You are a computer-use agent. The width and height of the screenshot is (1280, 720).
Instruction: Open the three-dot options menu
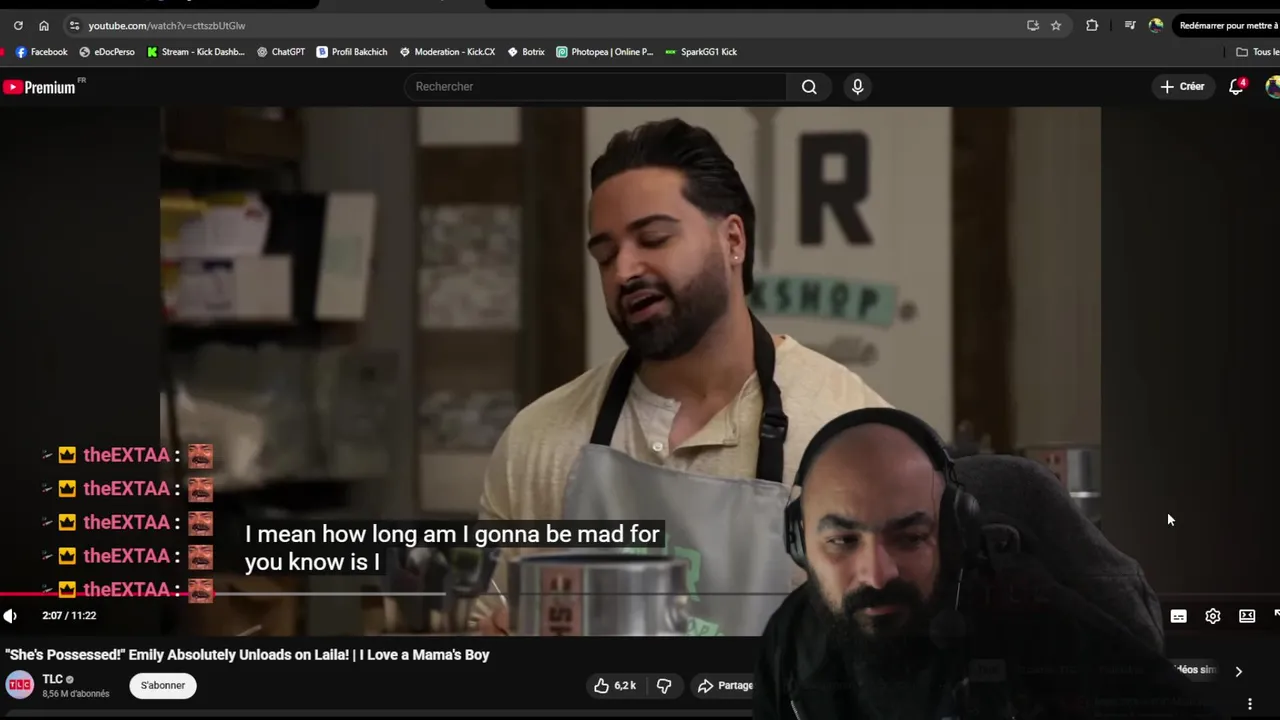[x=1249, y=704]
